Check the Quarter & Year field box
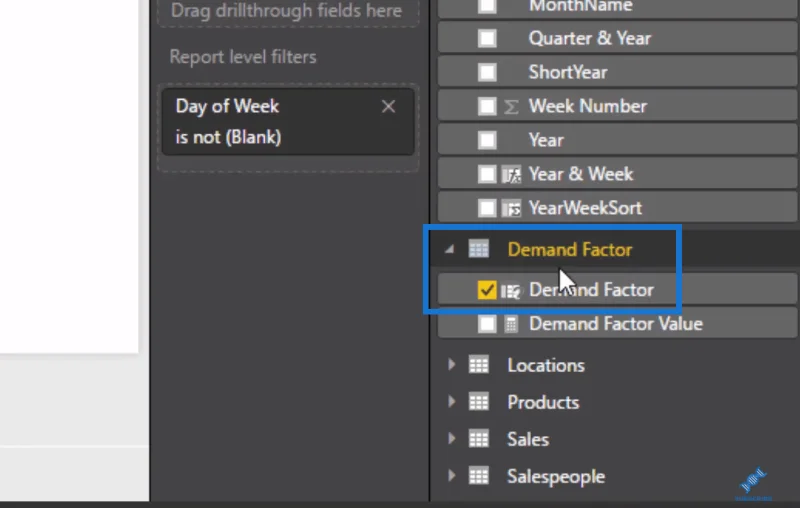 click(487, 38)
